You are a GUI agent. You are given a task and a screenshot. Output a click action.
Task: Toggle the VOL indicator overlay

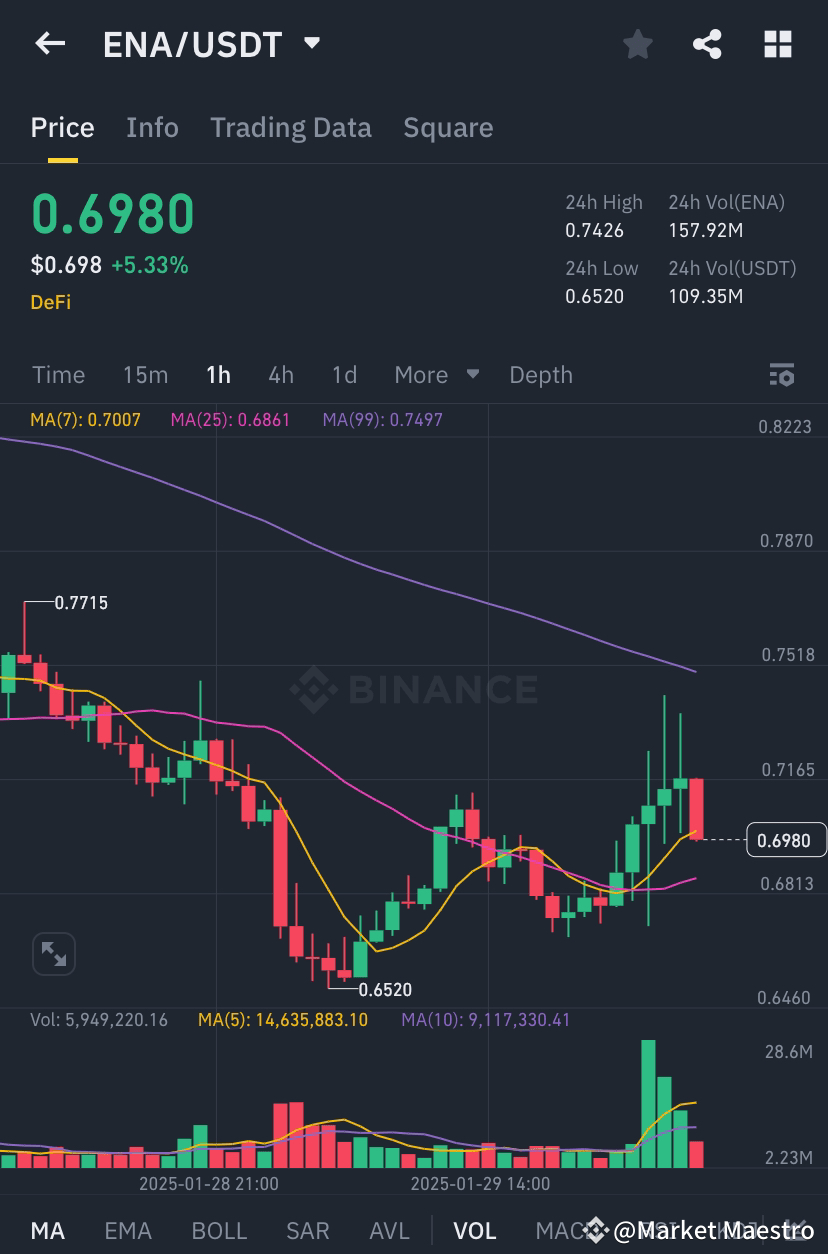tap(475, 1230)
